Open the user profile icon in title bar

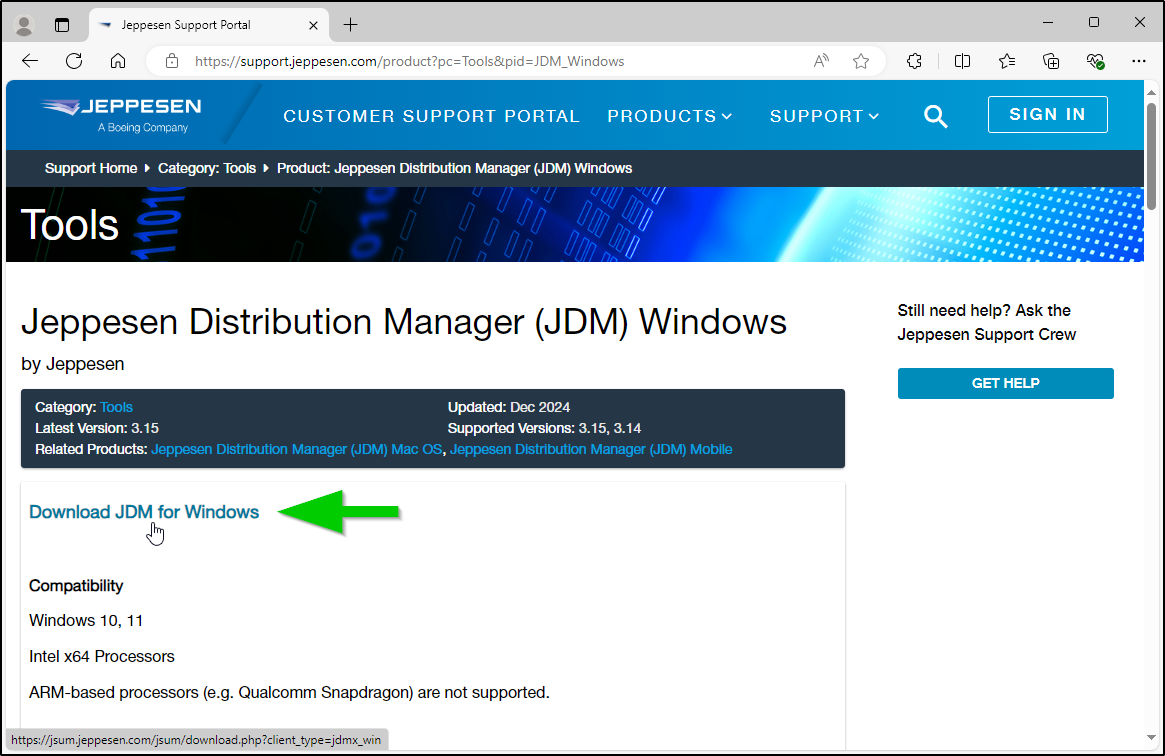coord(25,24)
